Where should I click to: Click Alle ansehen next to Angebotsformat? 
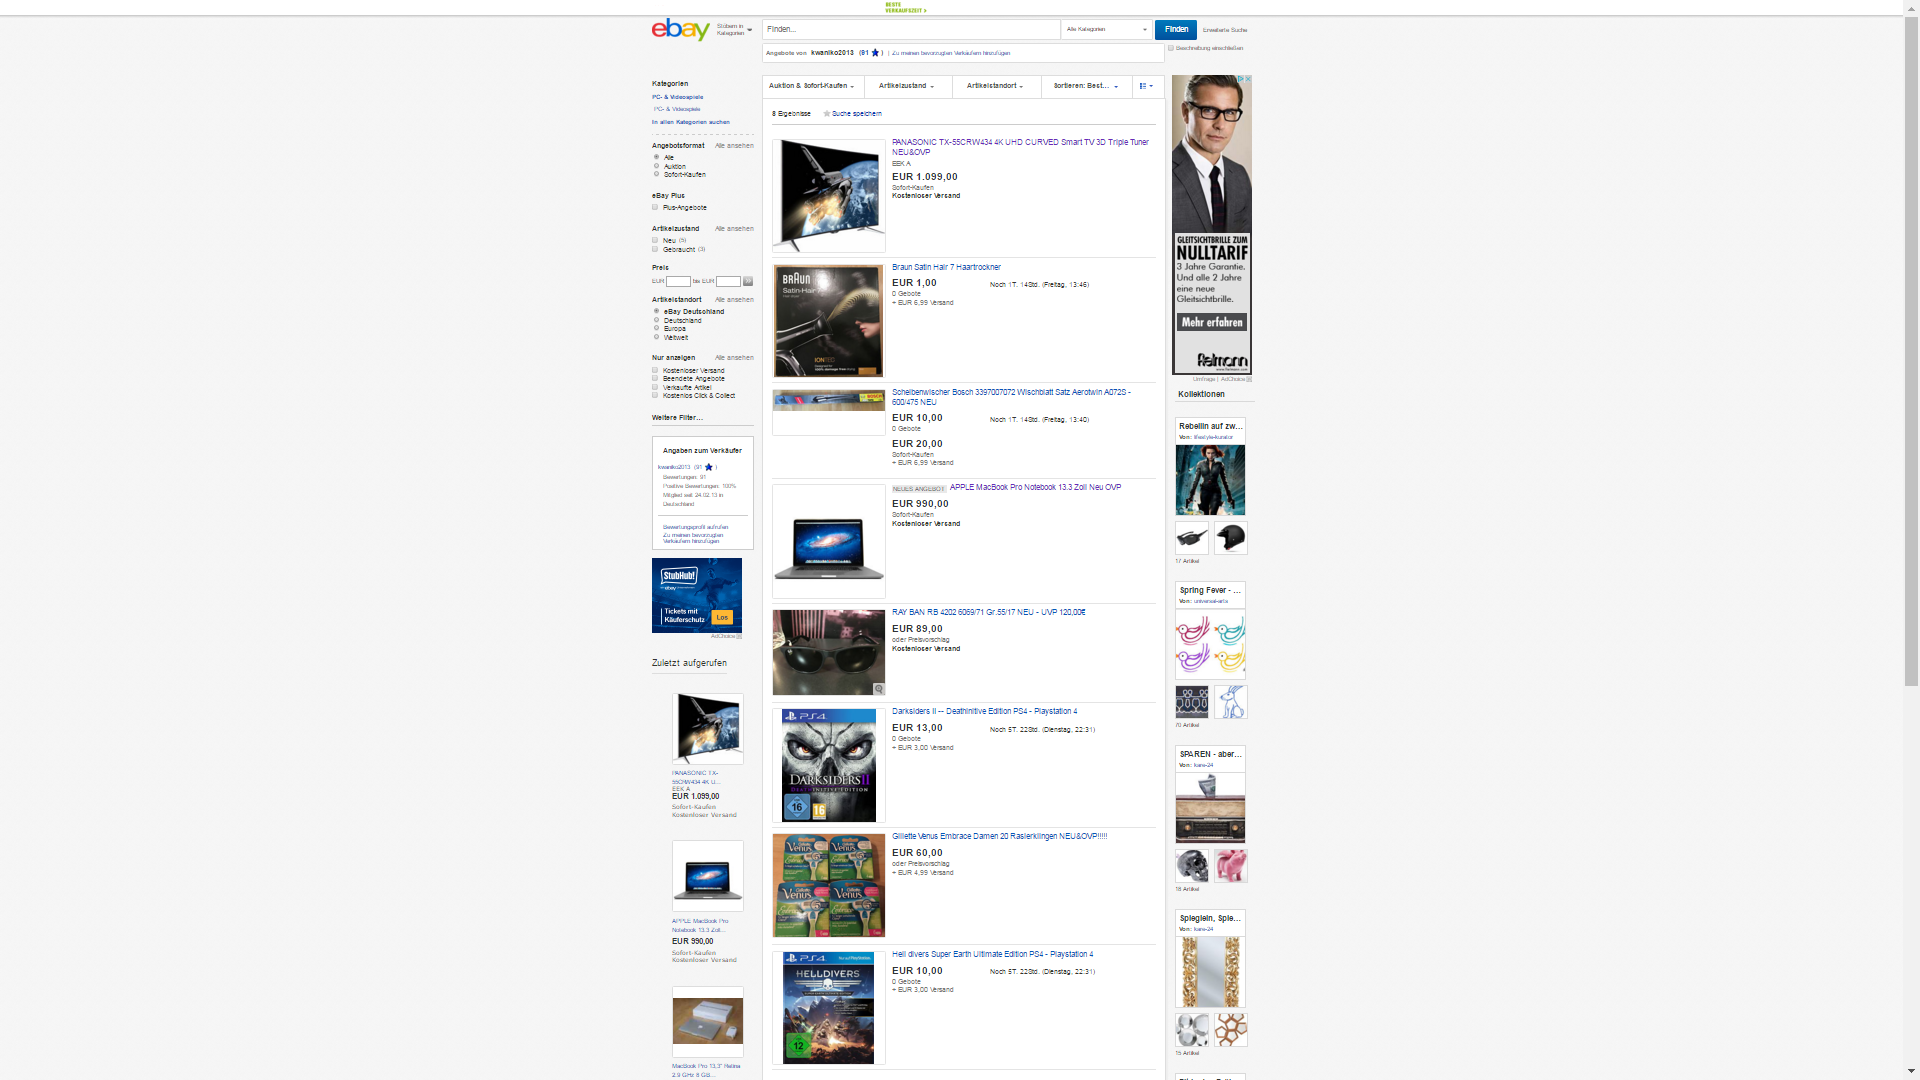tap(734, 146)
